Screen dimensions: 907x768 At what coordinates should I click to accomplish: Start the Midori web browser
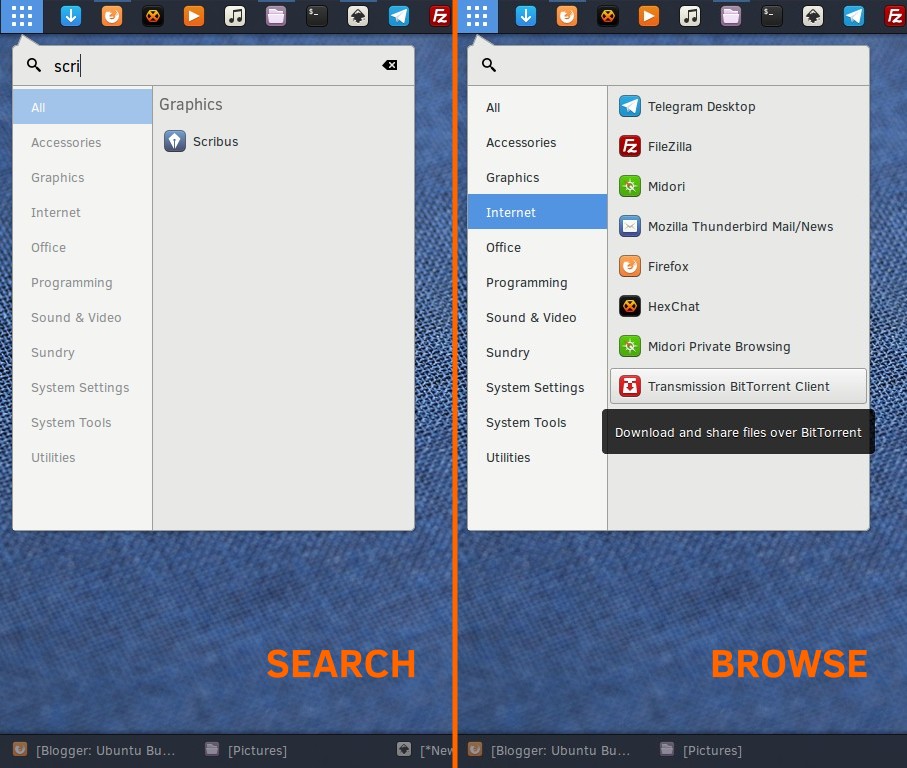click(x=666, y=186)
